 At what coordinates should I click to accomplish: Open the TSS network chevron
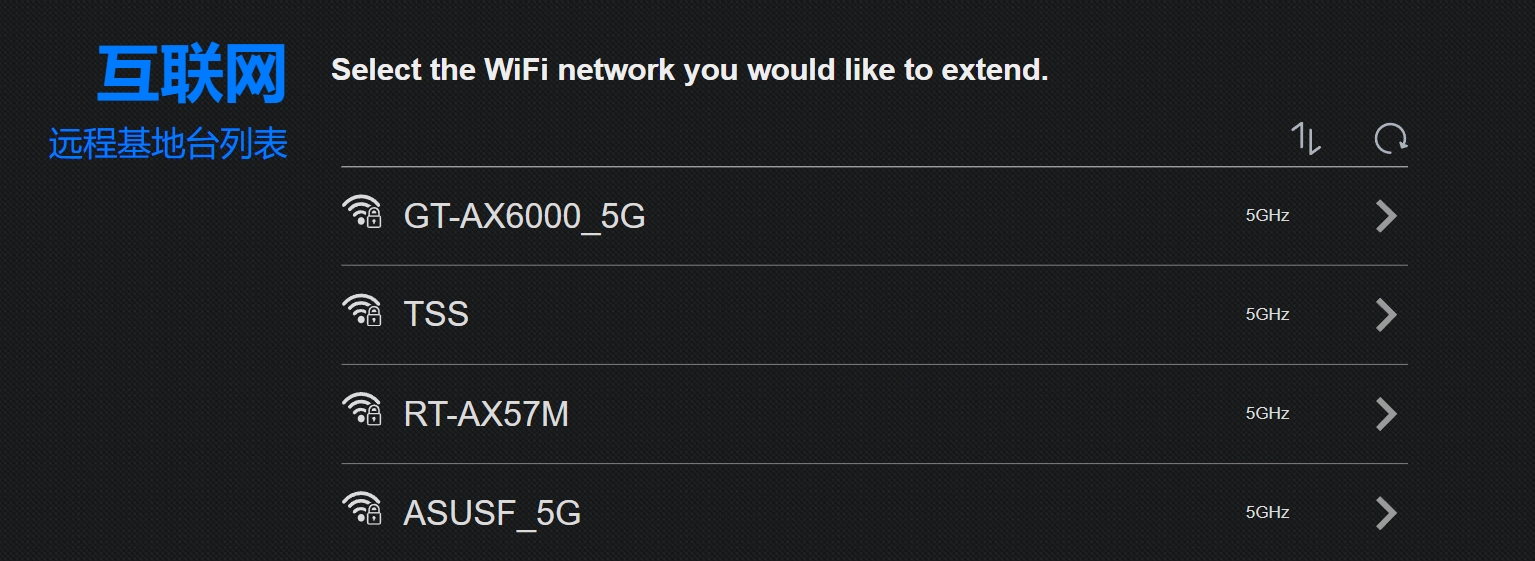1386,315
